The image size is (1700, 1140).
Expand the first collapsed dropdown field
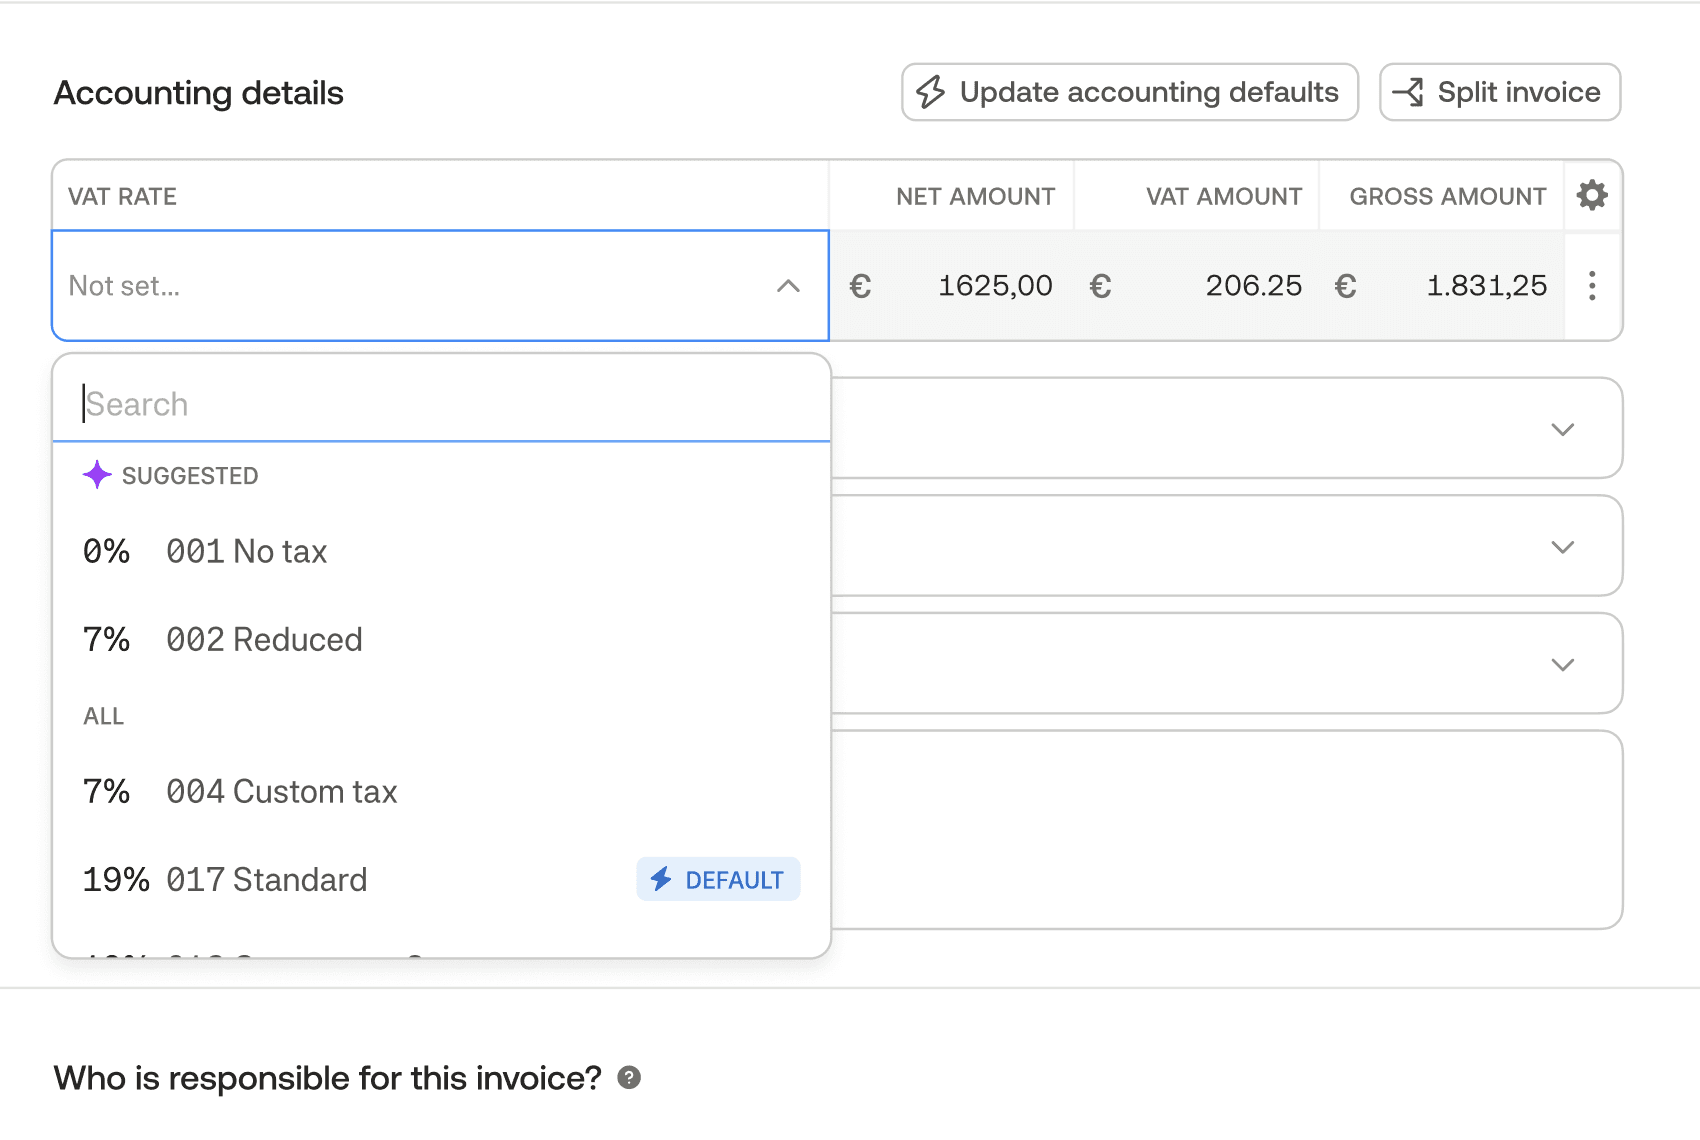1562,429
